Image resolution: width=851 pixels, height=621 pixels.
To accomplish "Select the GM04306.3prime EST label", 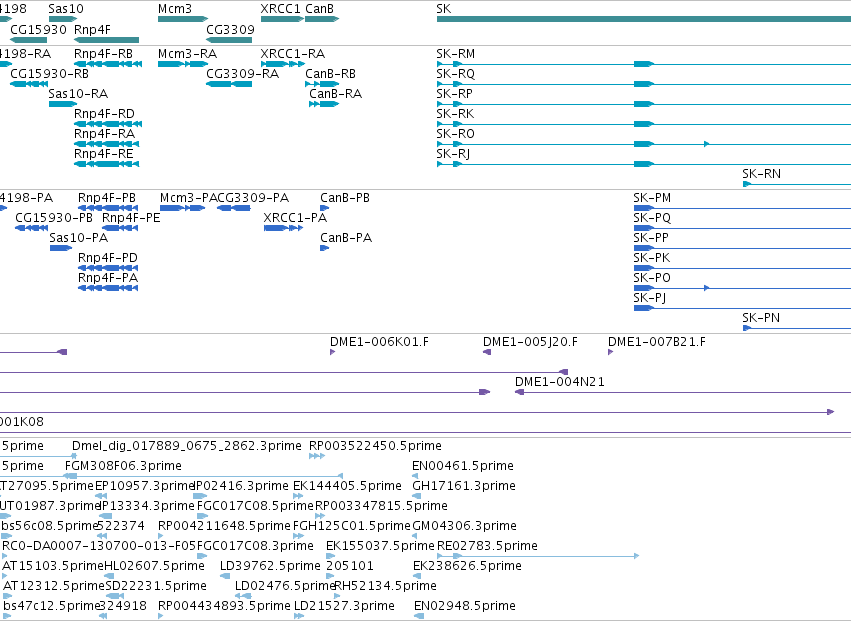I will 465,526.
